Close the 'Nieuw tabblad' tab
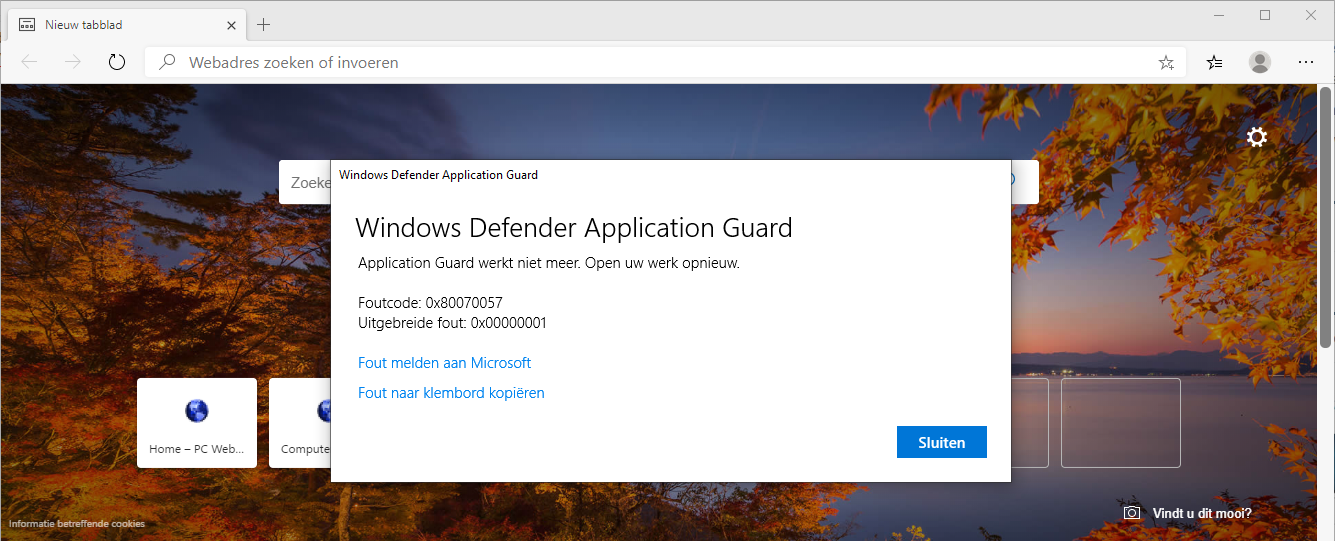The width and height of the screenshot is (1335, 541). click(x=231, y=24)
